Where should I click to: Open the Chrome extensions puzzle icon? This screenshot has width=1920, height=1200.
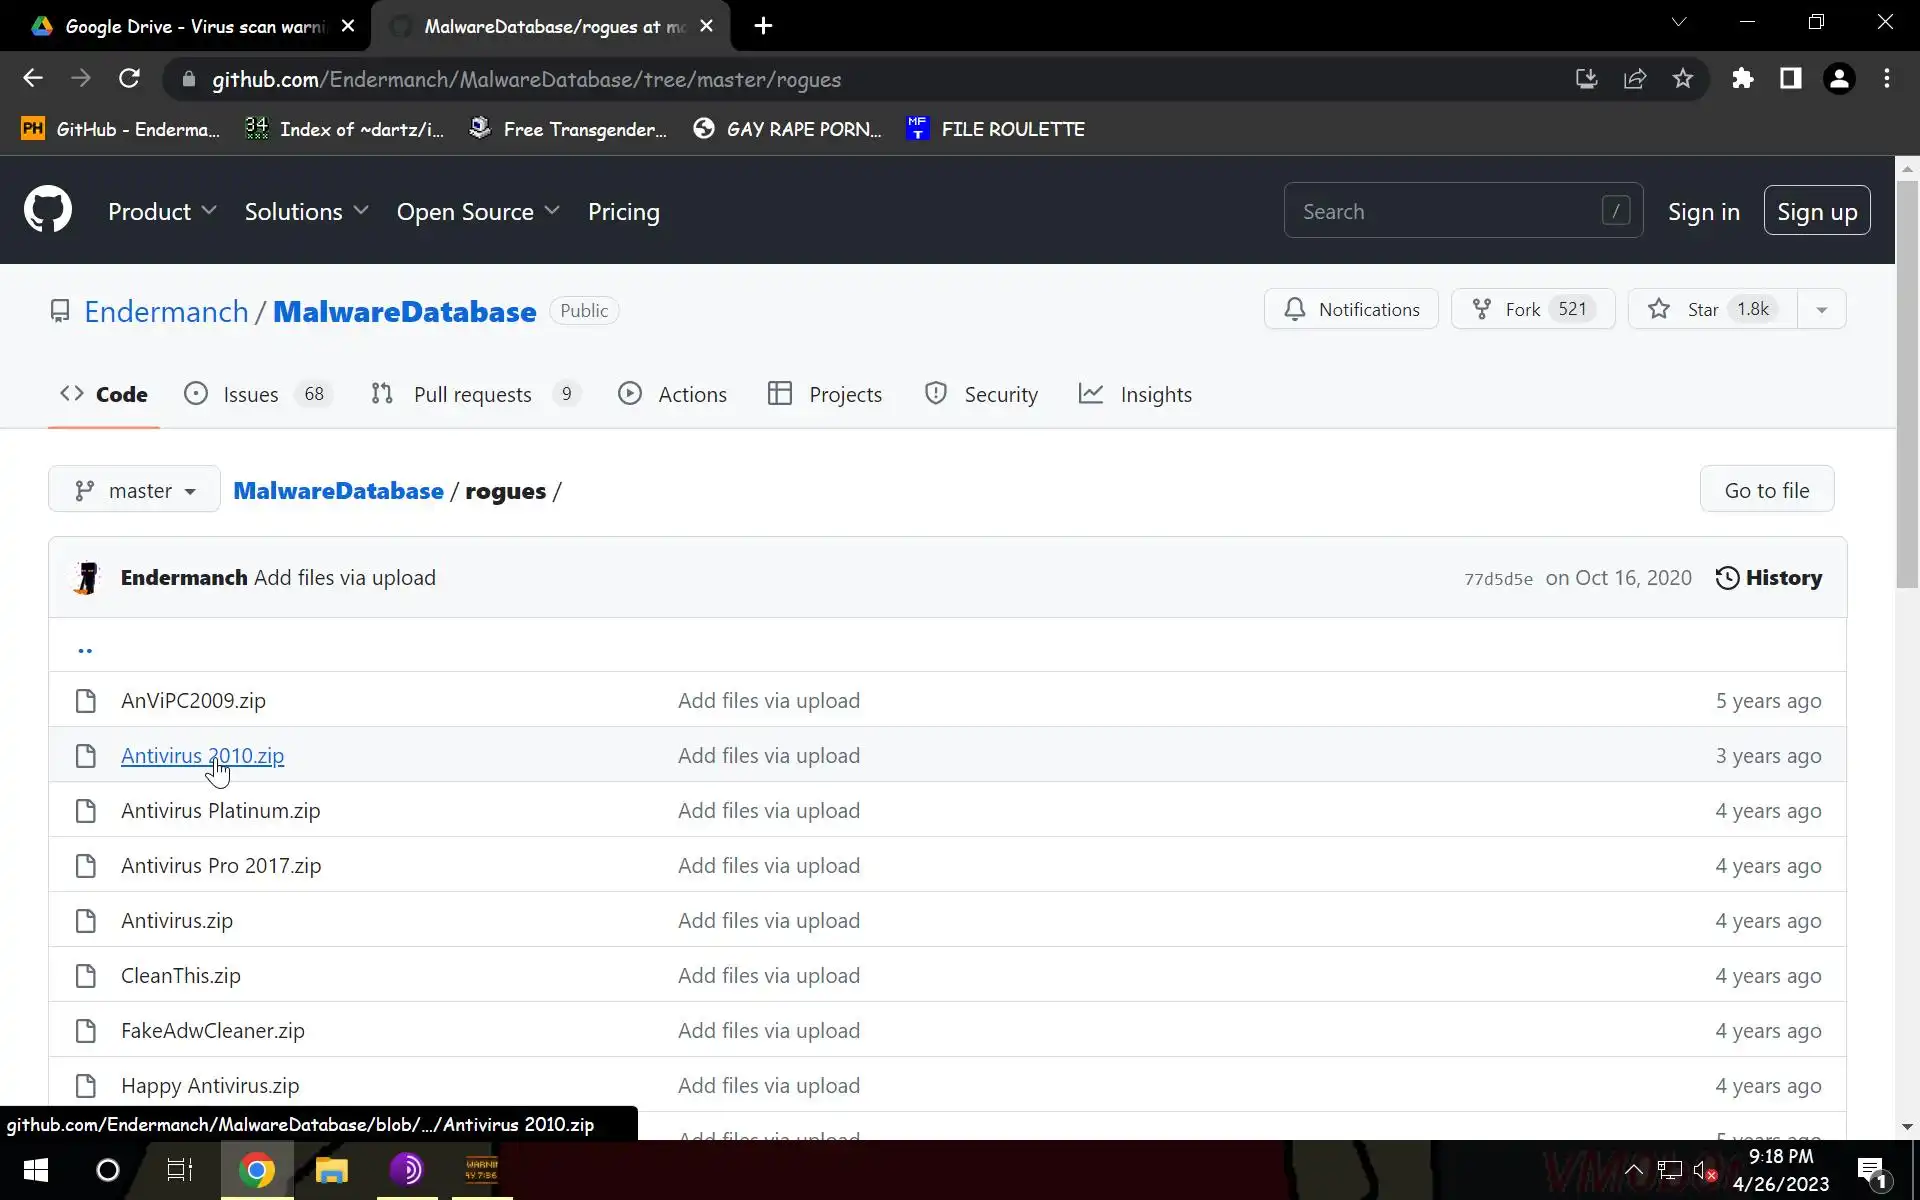[x=1743, y=79]
